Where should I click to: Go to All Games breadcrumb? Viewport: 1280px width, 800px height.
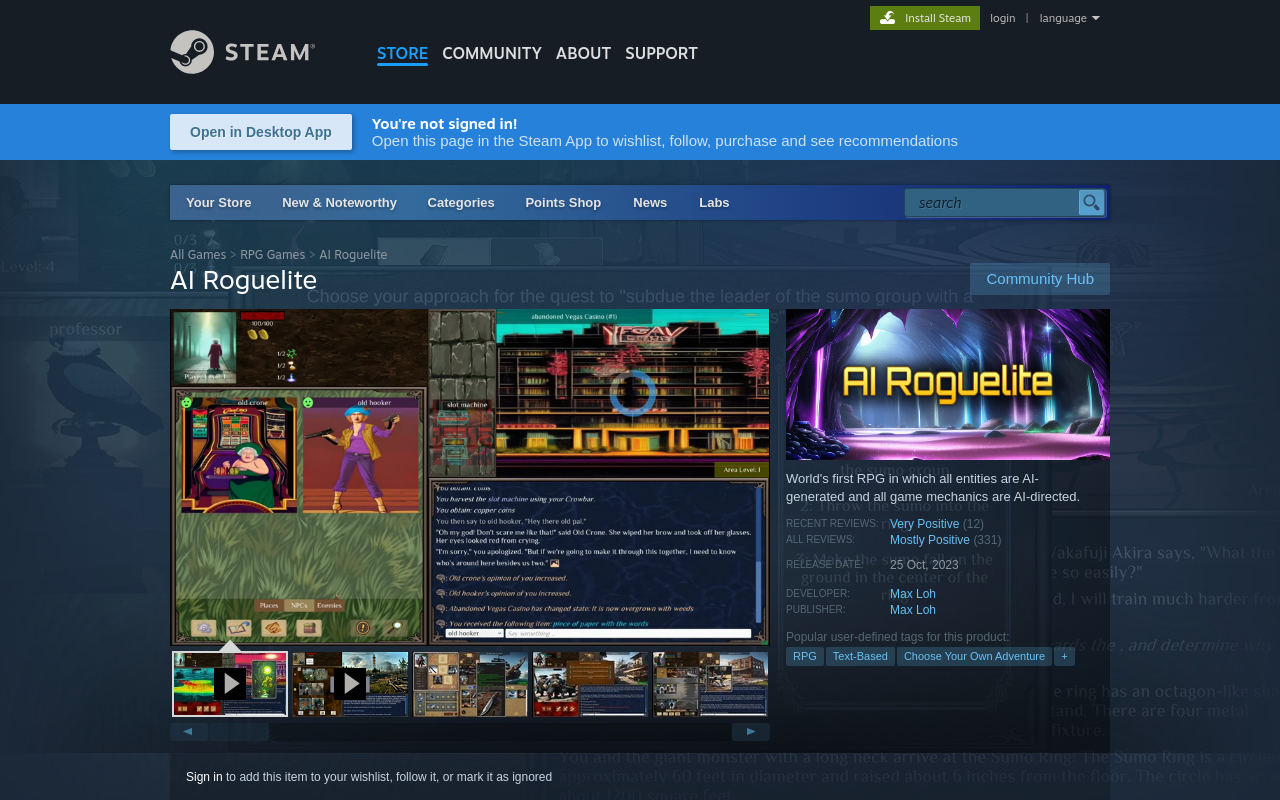point(198,255)
